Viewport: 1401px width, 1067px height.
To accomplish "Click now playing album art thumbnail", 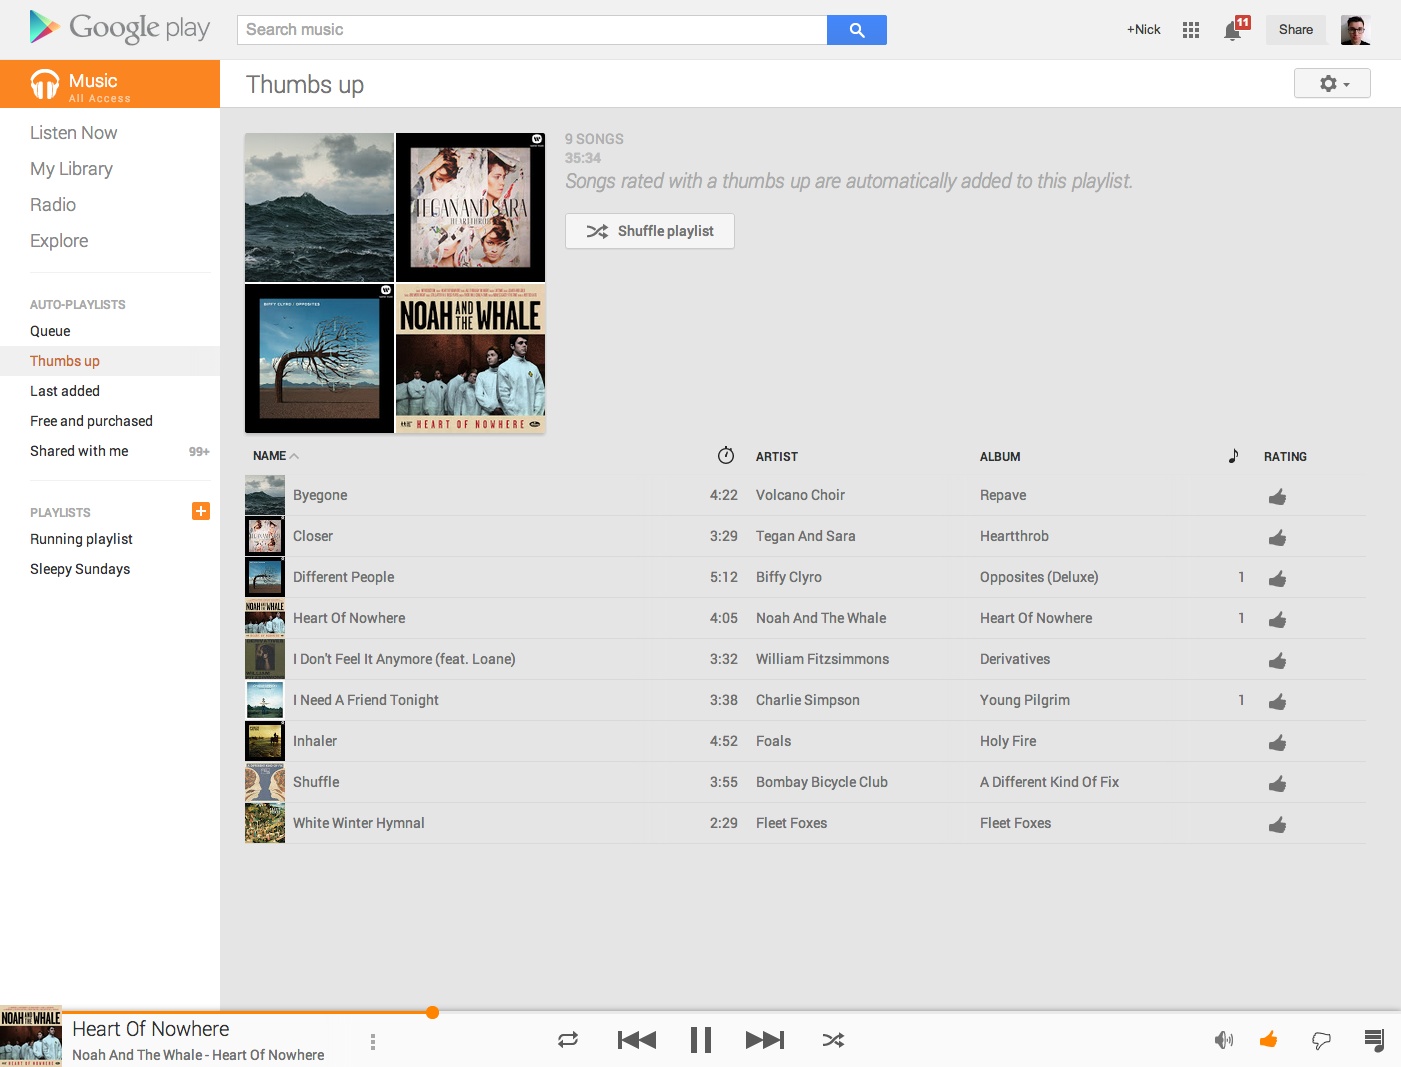I will point(31,1036).
